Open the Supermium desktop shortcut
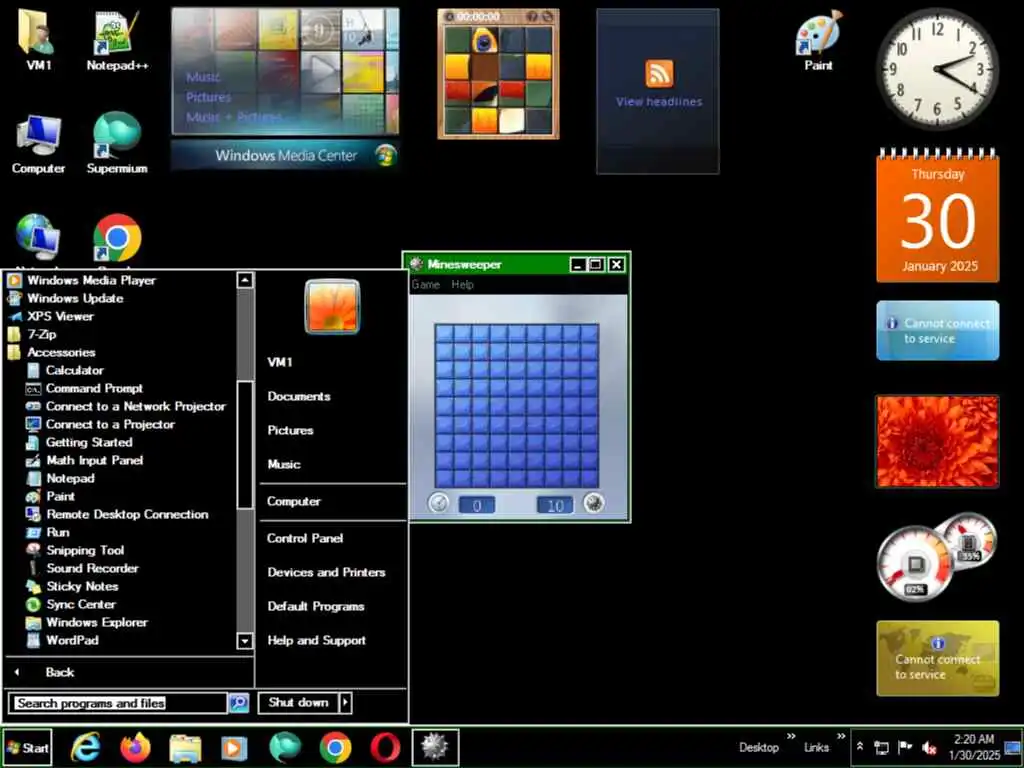Viewport: 1024px width, 768px height. (x=117, y=143)
